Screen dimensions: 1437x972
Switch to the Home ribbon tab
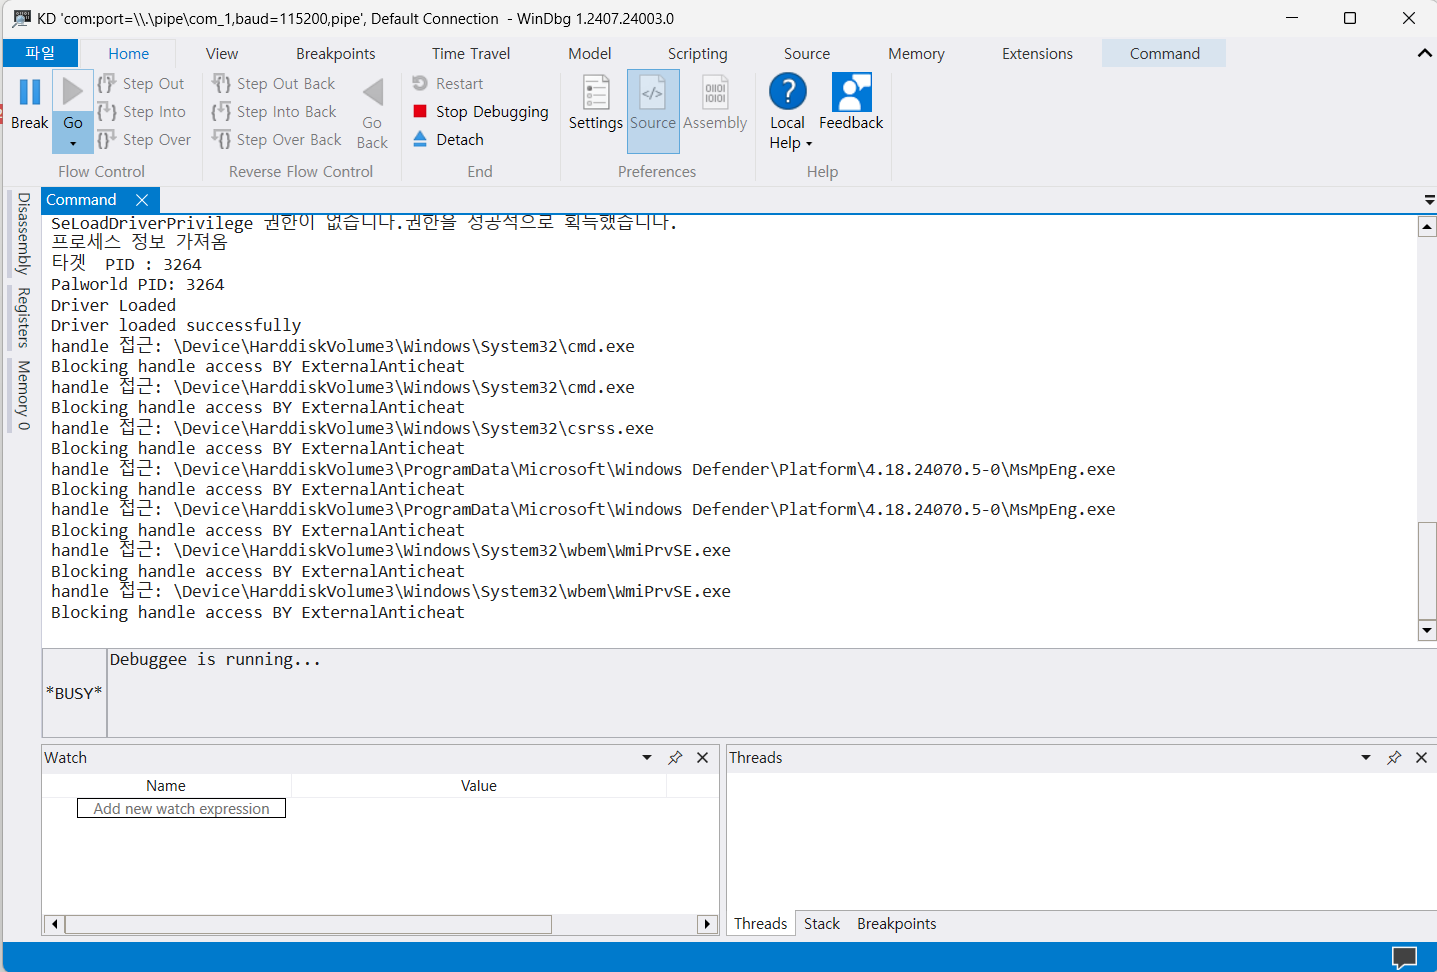coord(129,54)
